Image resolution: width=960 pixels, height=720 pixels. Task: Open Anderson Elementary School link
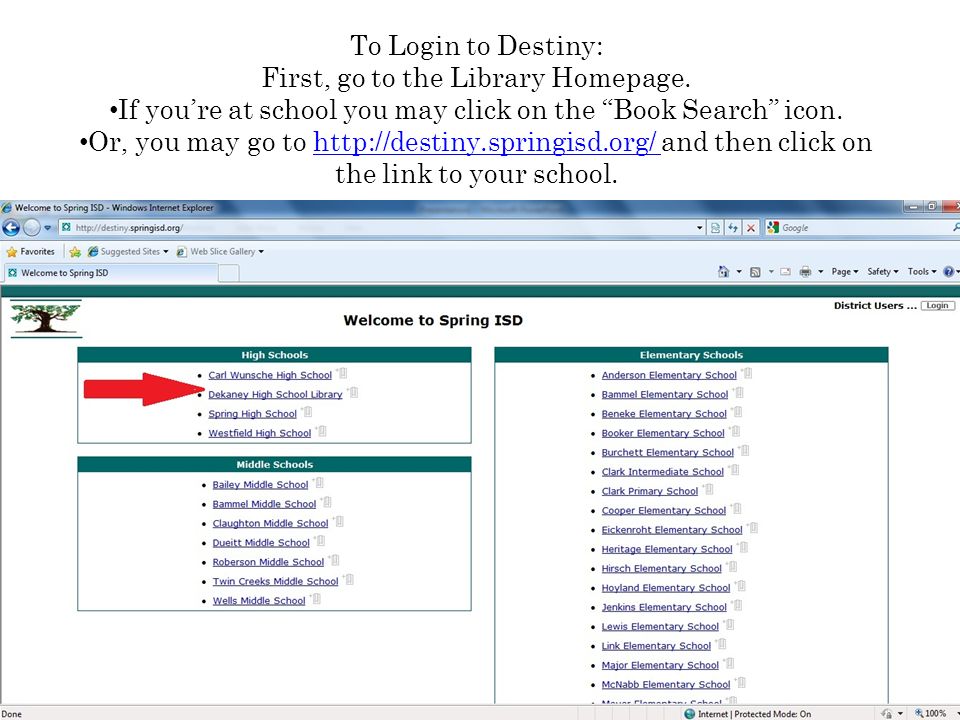pos(669,375)
